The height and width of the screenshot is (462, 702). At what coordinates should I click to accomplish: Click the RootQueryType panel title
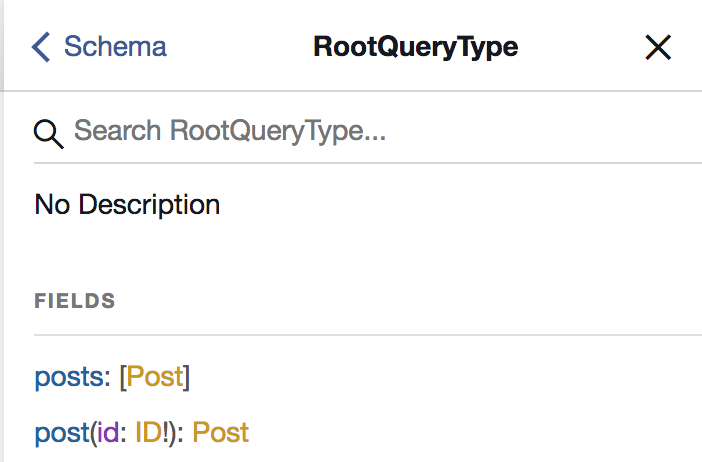(416, 47)
